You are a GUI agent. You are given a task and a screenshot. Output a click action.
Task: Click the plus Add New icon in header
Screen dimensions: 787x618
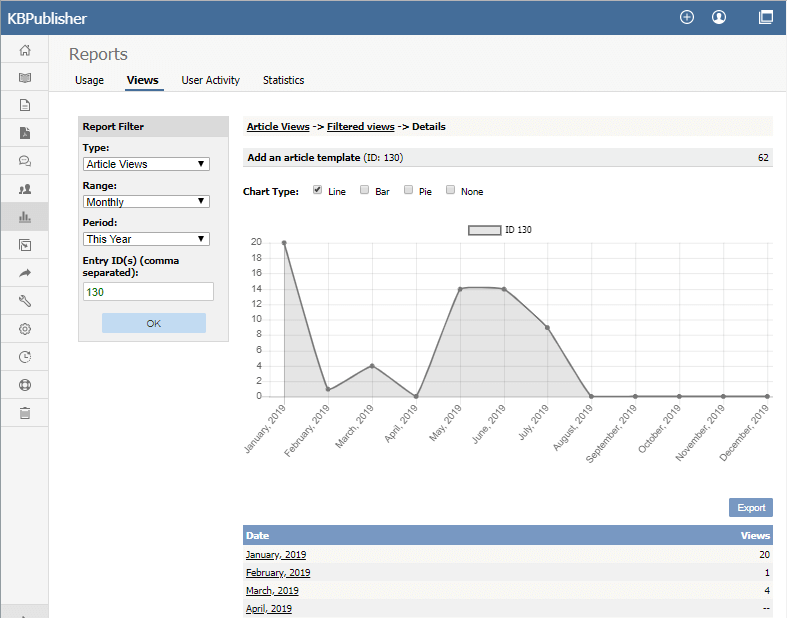pos(687,17)
